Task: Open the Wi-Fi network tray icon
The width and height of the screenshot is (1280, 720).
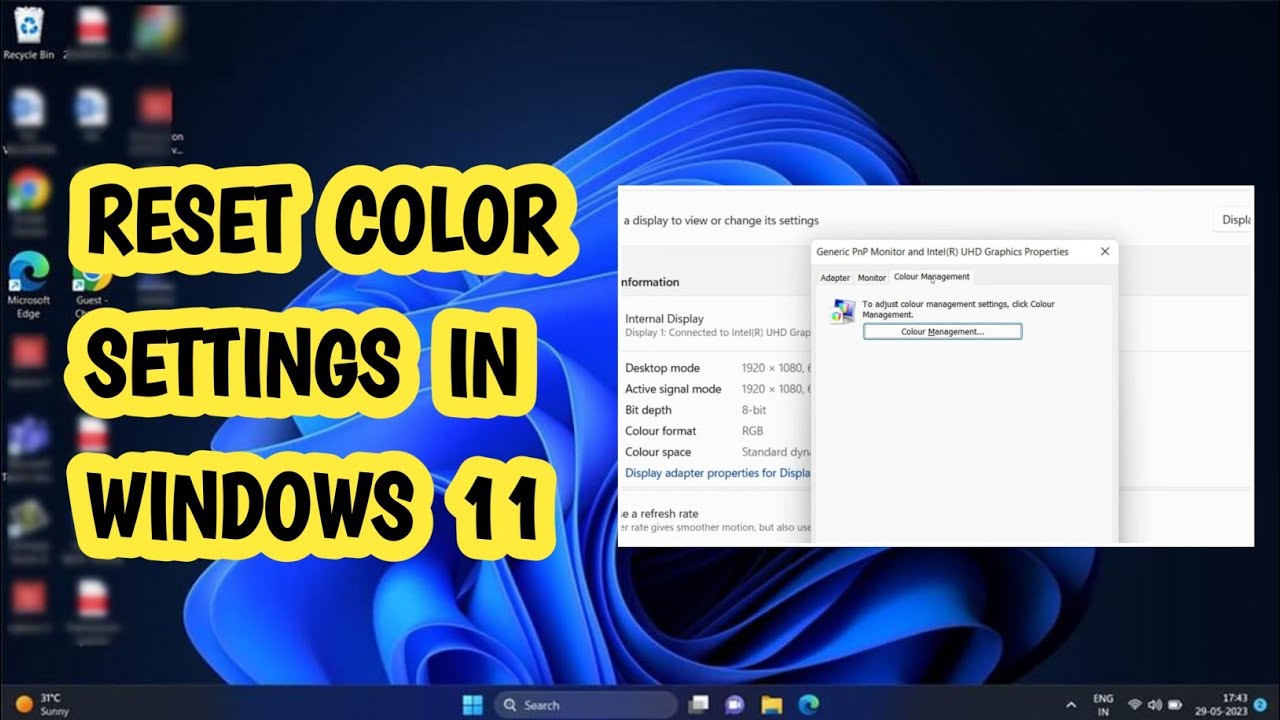Action: 1135,704
